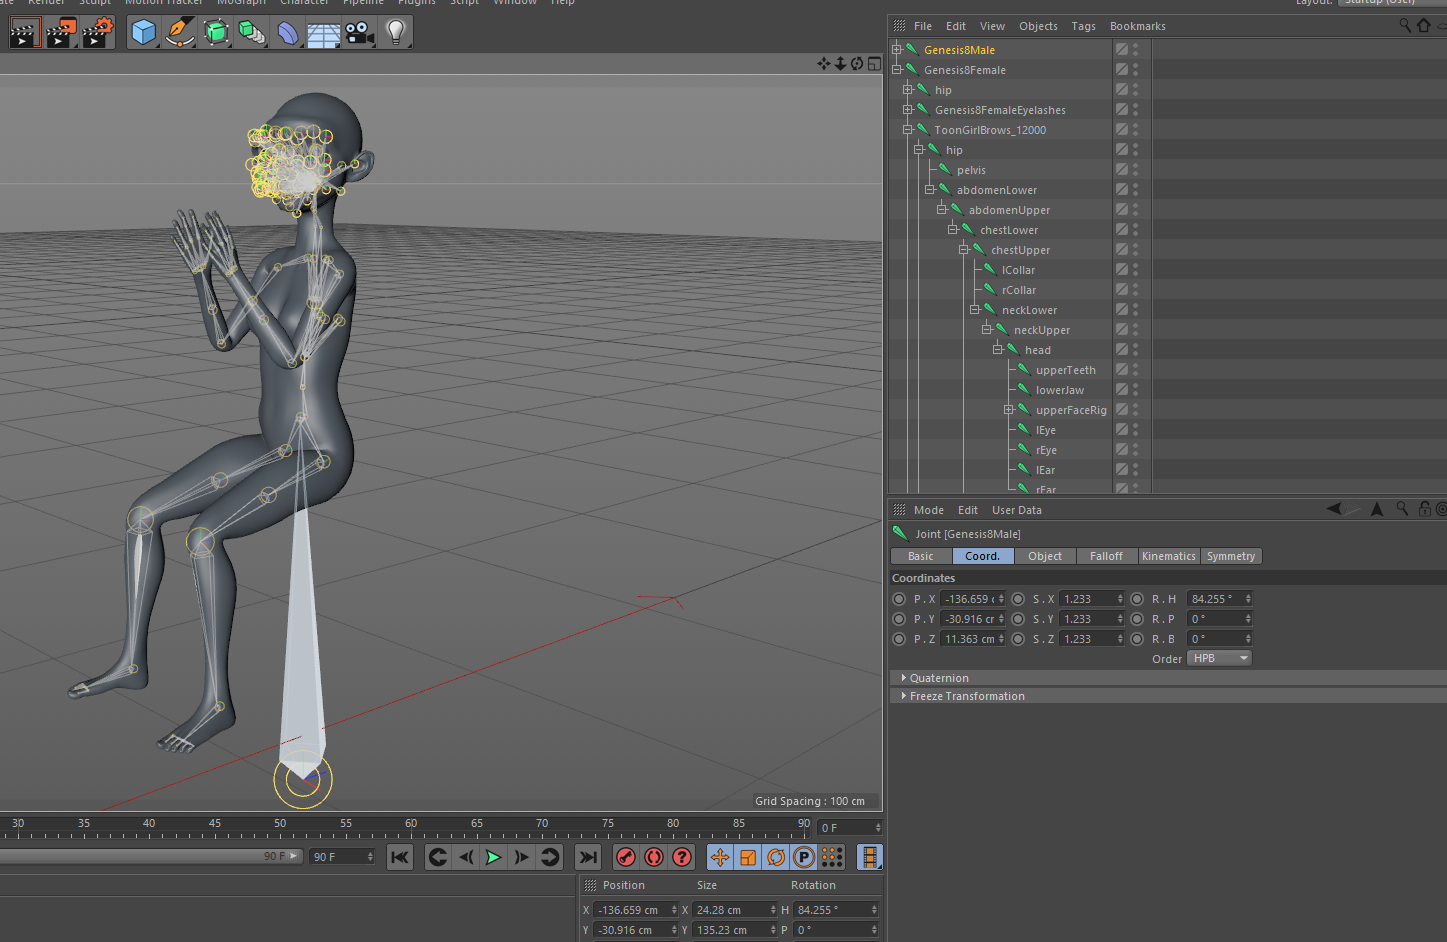Toggle layer checkbox for pelvis joint row
This screenshot has height=942, width=1447.
coord(1122,170)
